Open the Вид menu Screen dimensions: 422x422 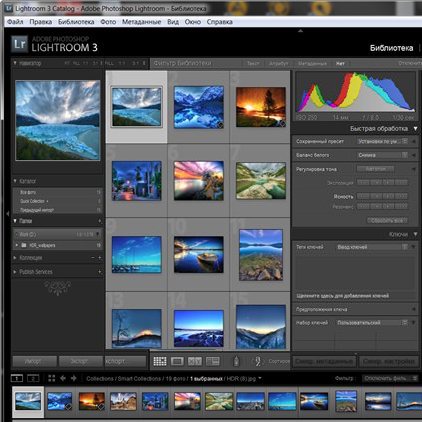[x=173, y=22]
